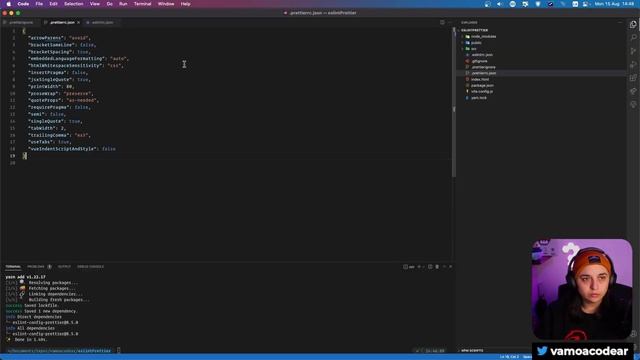Click the node_modules folder icon
Viewport: 640px width, 360px height.
[468, 36]
